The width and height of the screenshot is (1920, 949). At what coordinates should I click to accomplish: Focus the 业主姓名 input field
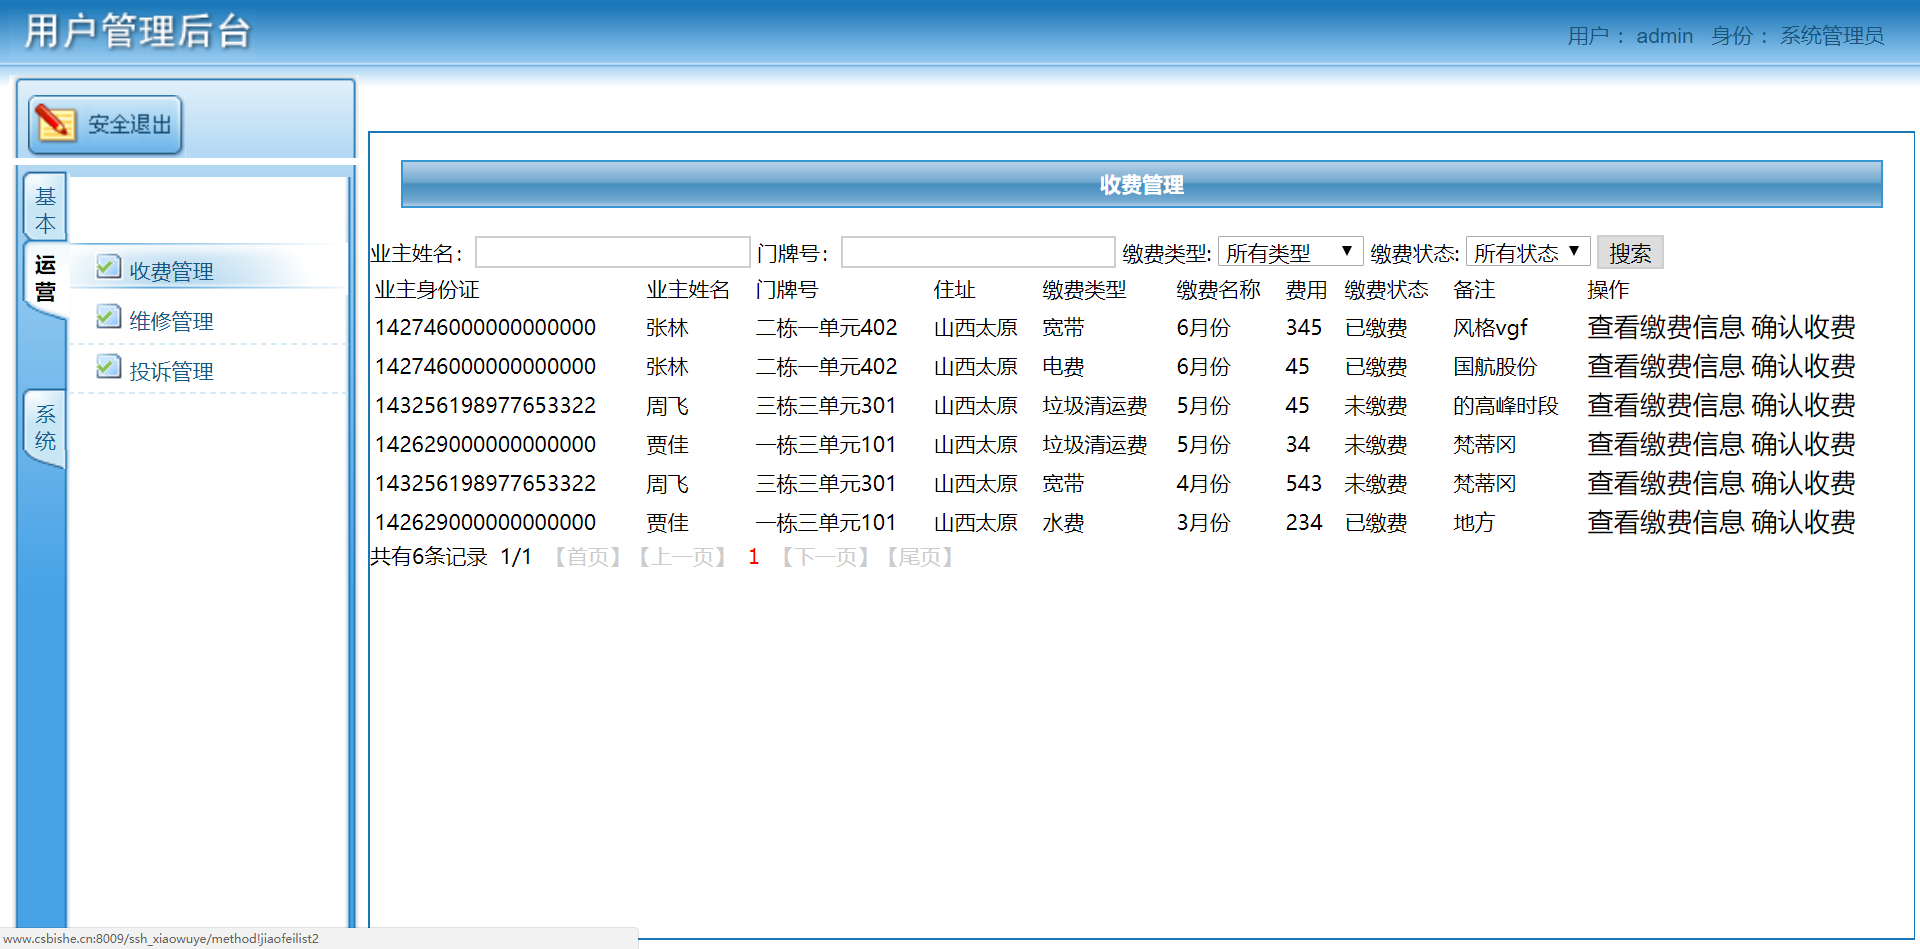coord(613,252)
